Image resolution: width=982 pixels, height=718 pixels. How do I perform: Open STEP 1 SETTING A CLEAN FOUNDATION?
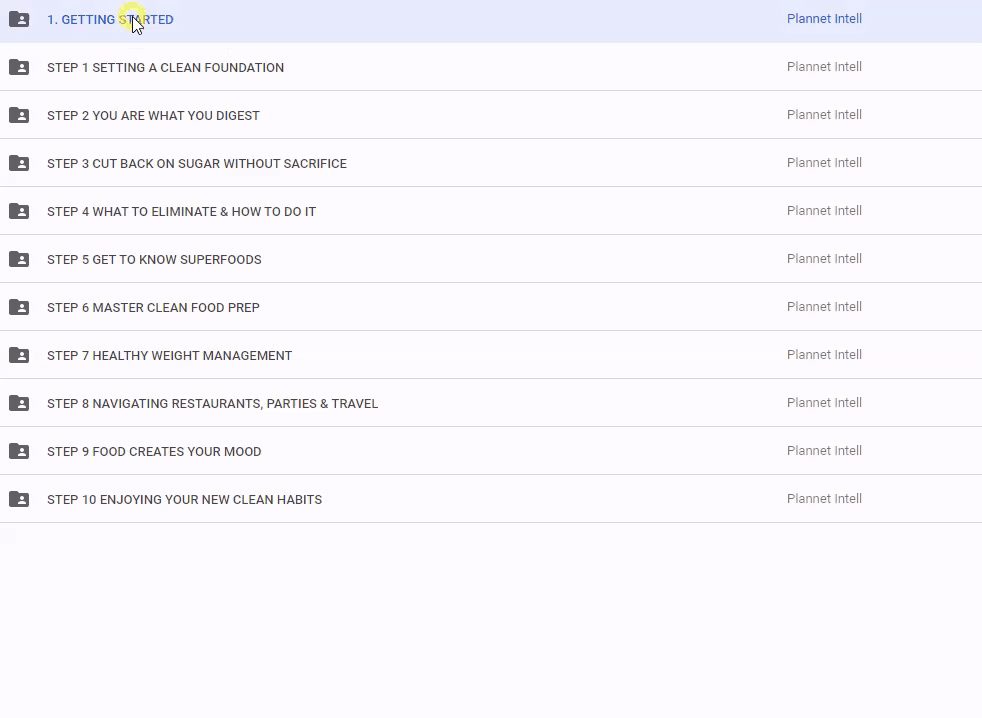click(165, 68)
